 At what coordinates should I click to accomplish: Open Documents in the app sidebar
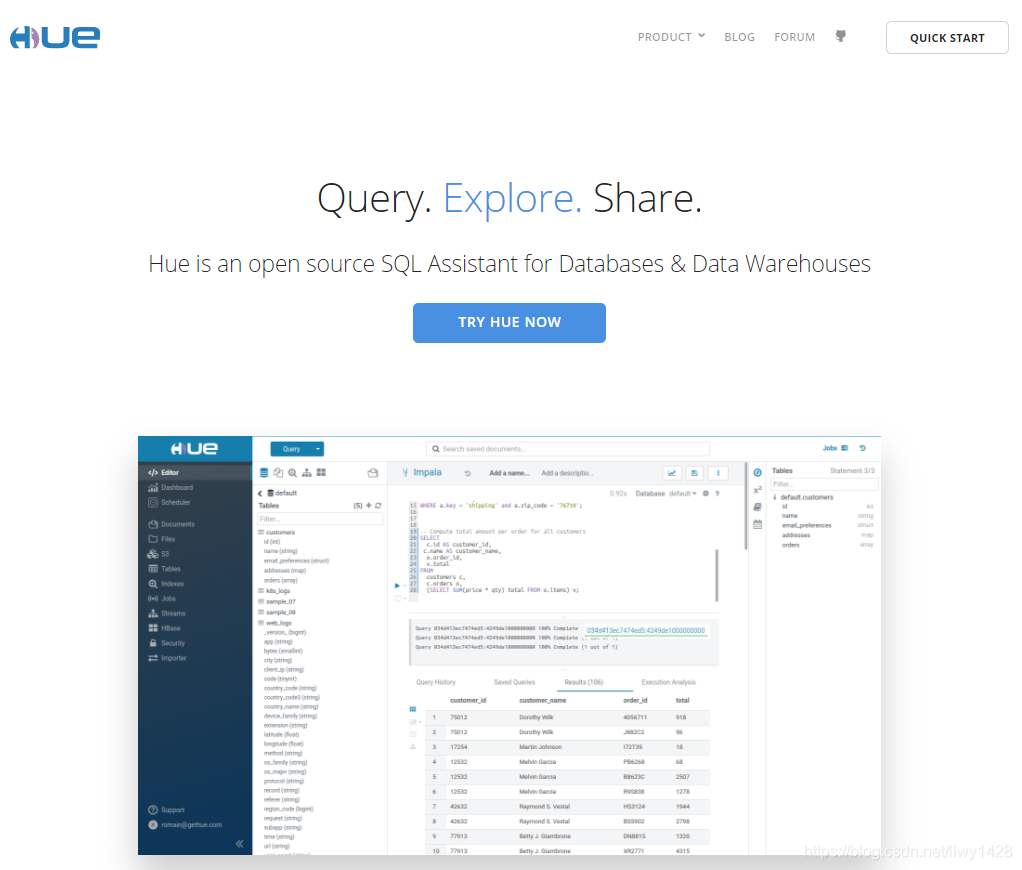tap(171, 524)
